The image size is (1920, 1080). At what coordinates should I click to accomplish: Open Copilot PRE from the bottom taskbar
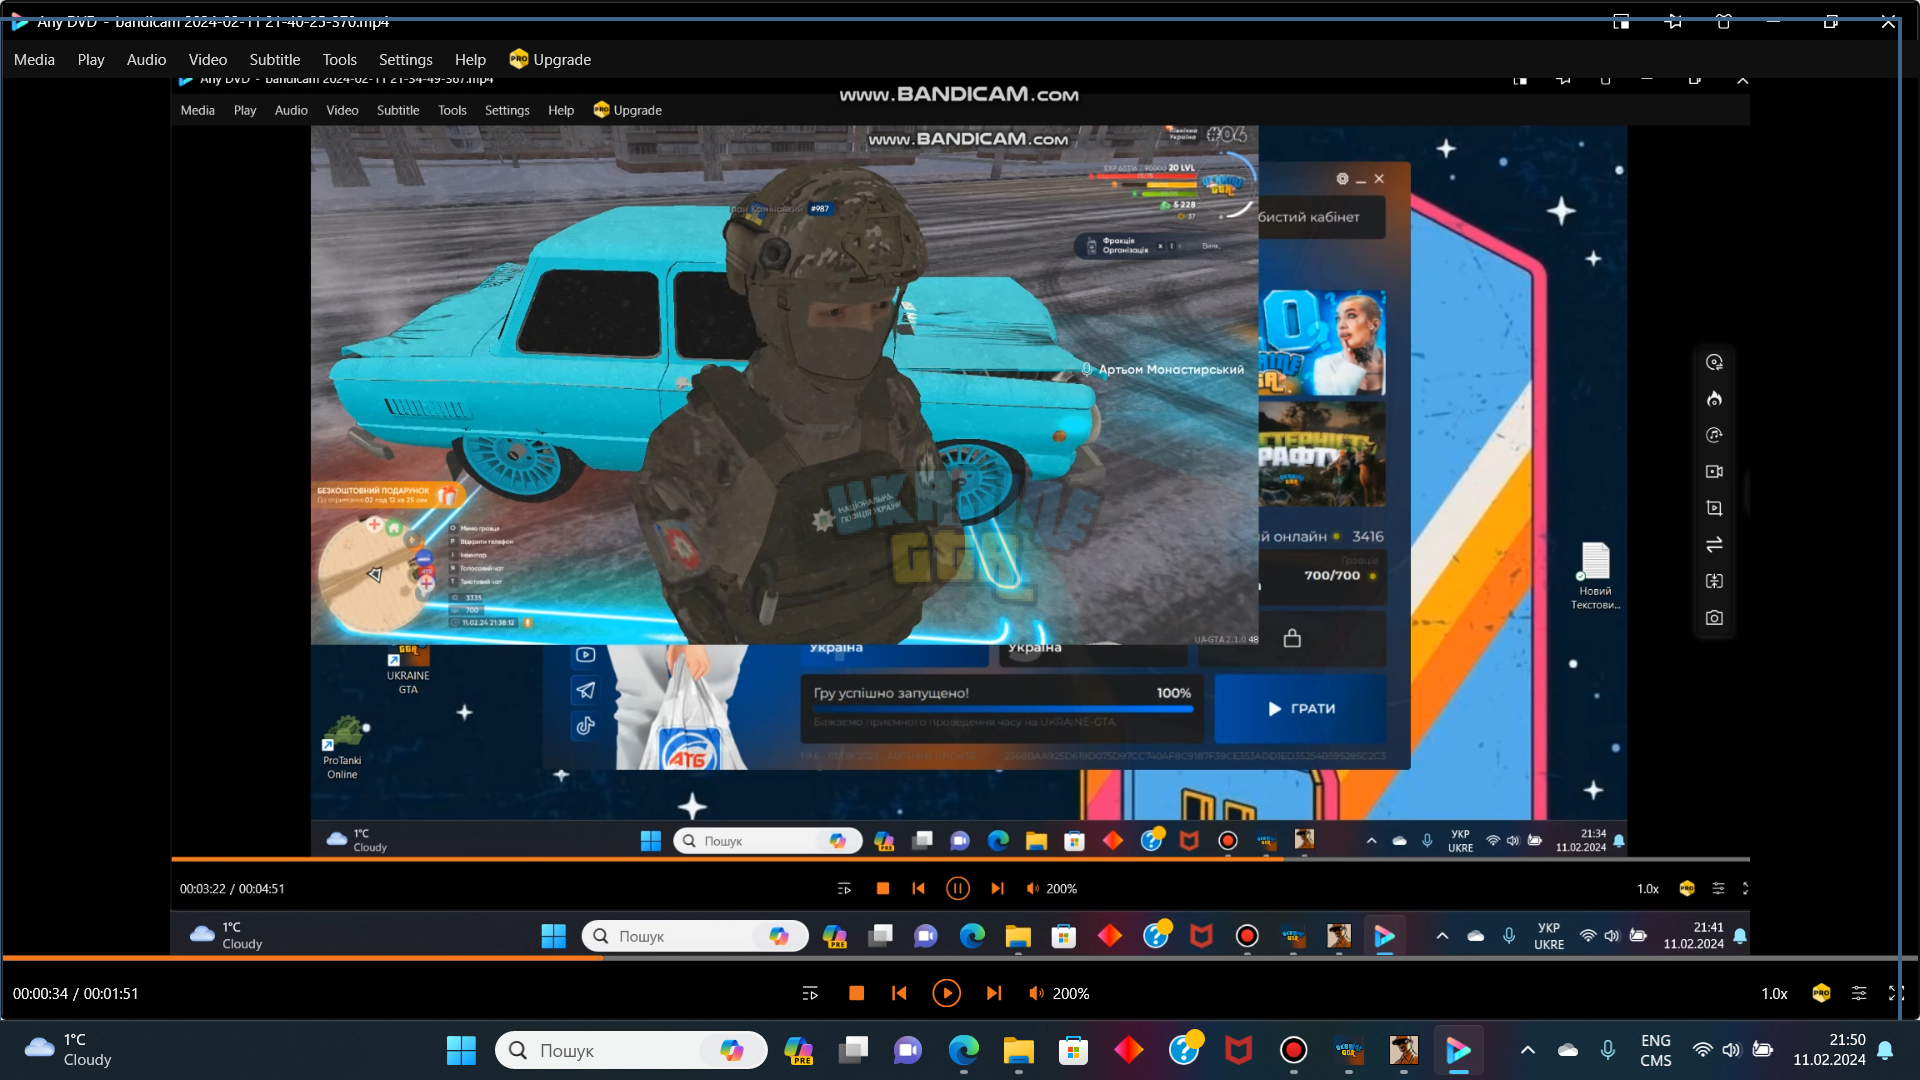(798, 1051)
